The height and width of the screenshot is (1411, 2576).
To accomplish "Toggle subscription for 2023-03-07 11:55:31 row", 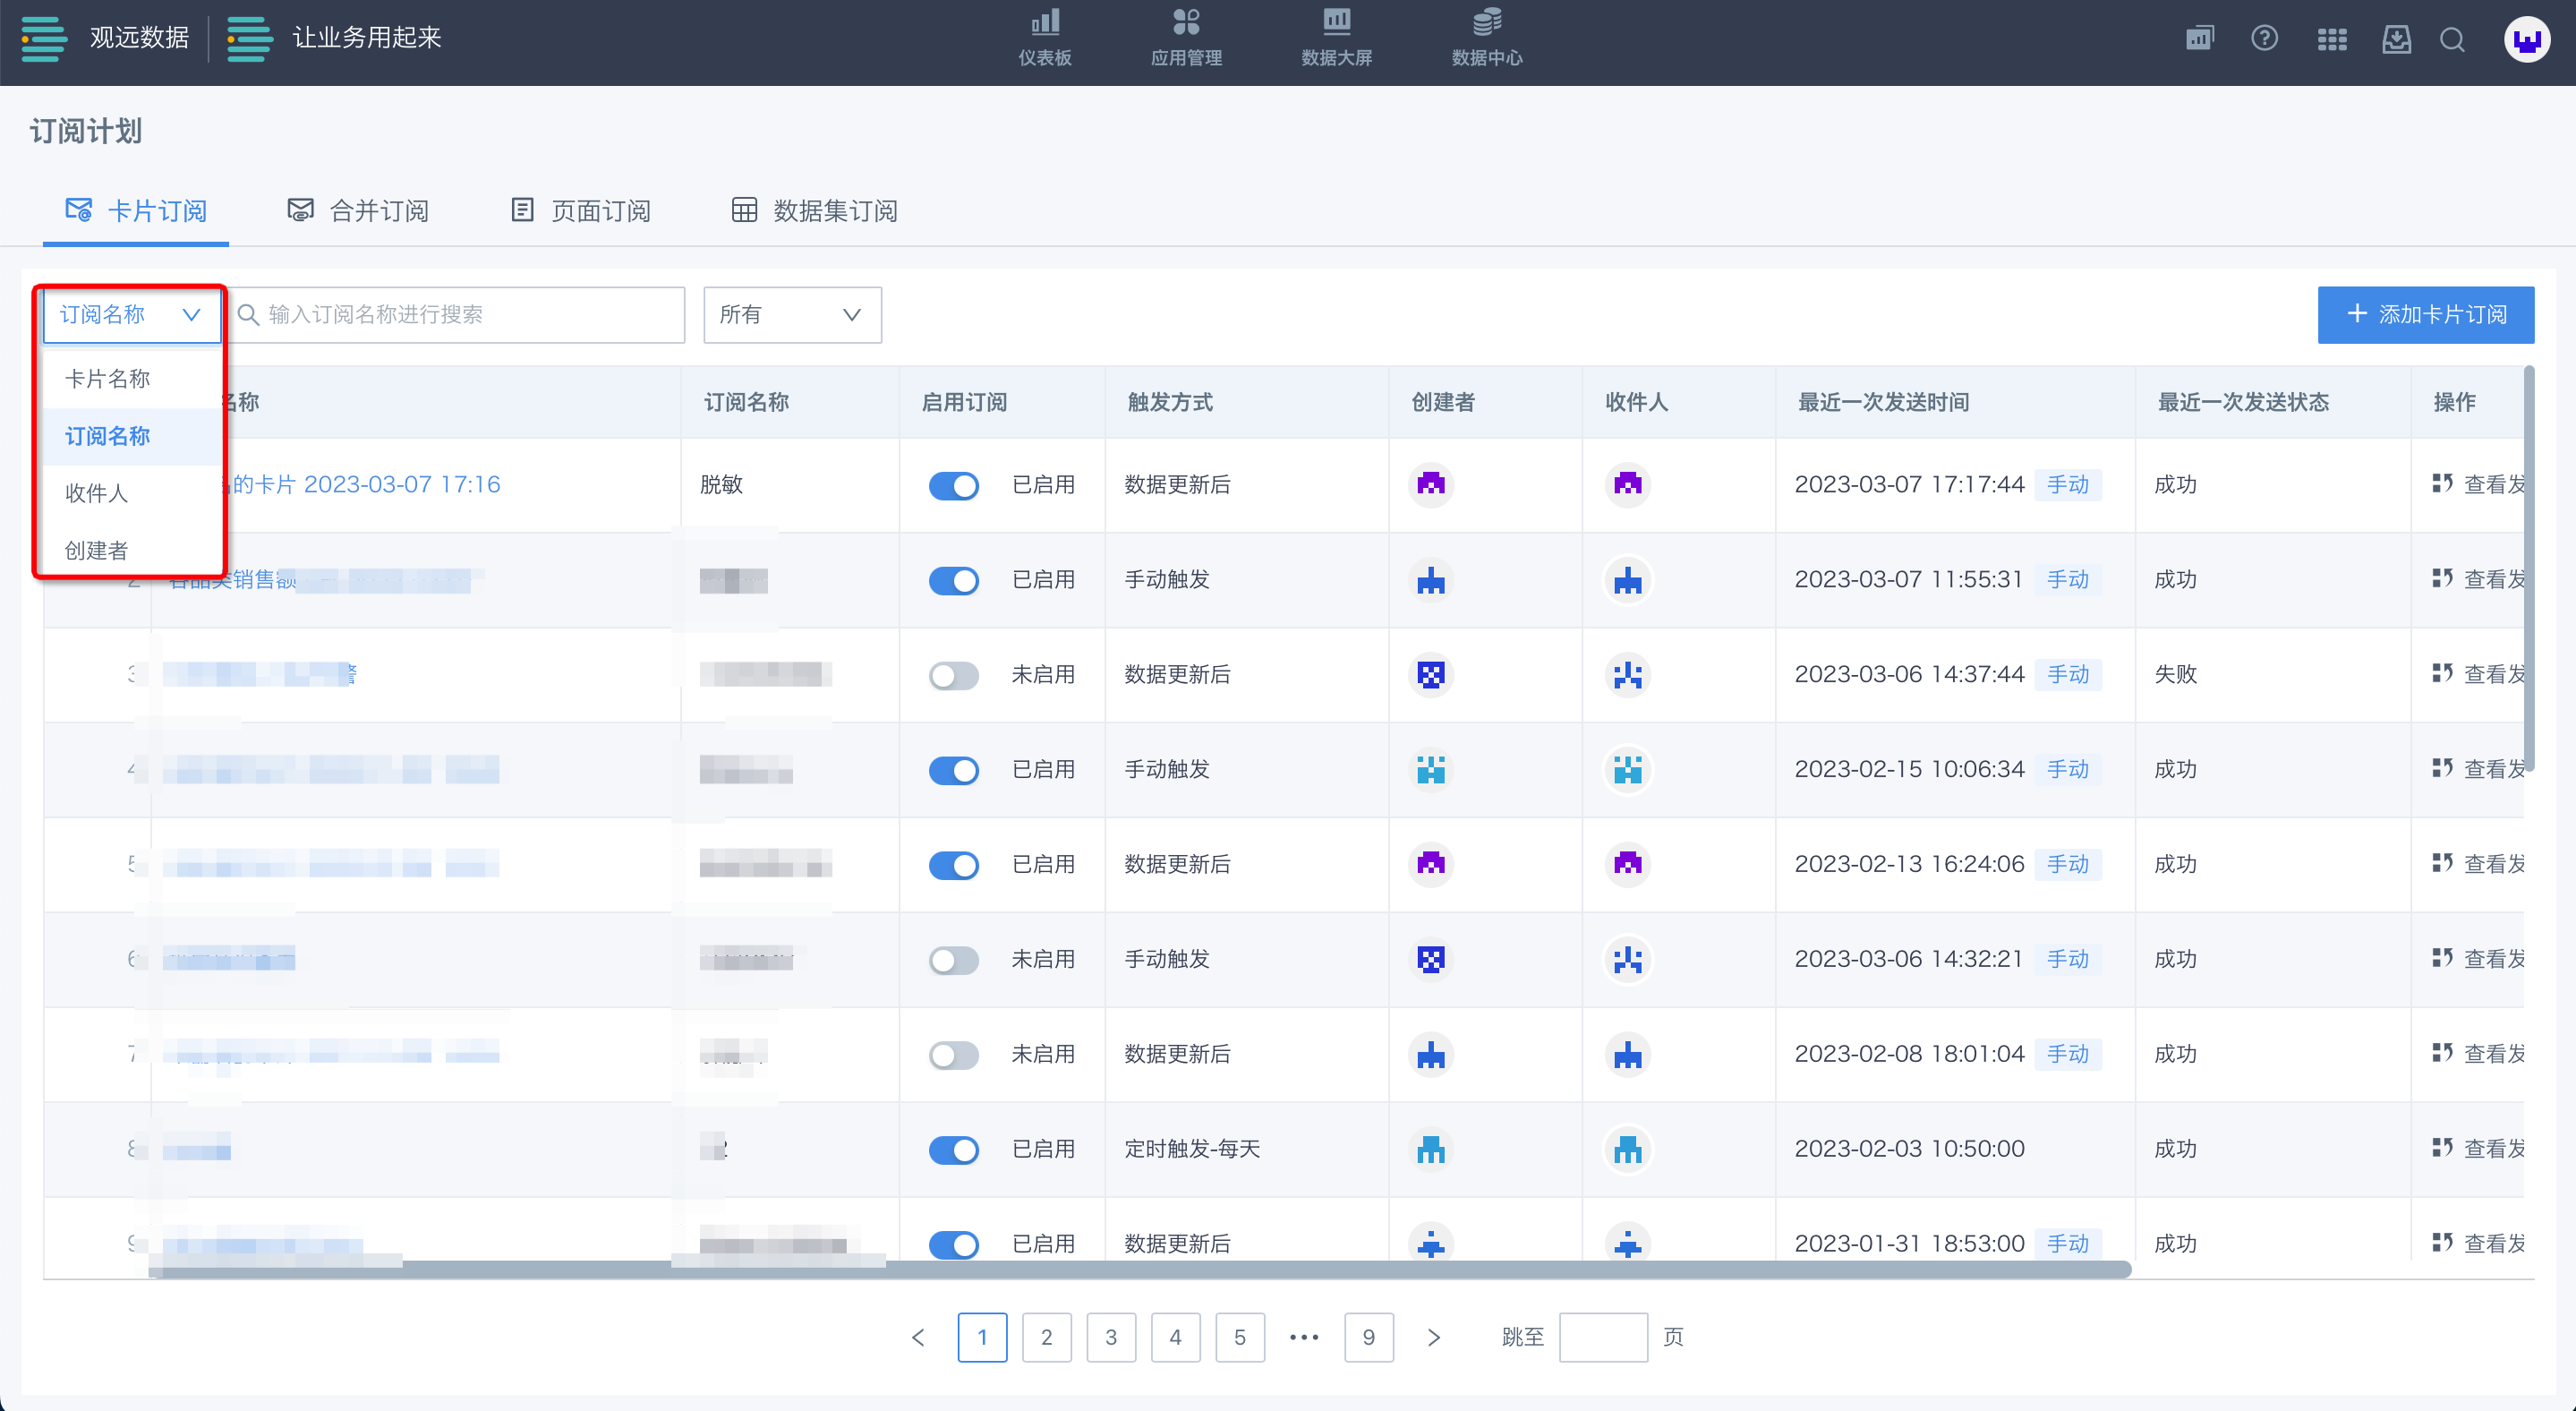I will click(x=953, y=581).
